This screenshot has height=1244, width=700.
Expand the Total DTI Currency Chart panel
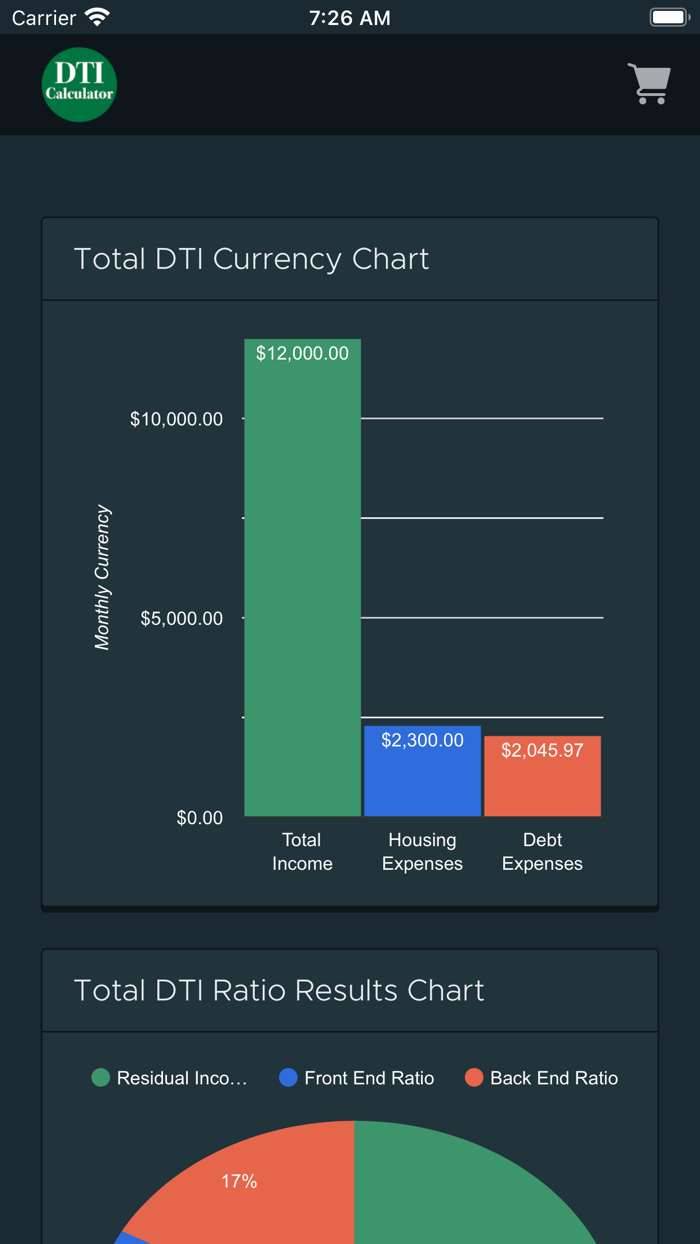tap(349, 258)
